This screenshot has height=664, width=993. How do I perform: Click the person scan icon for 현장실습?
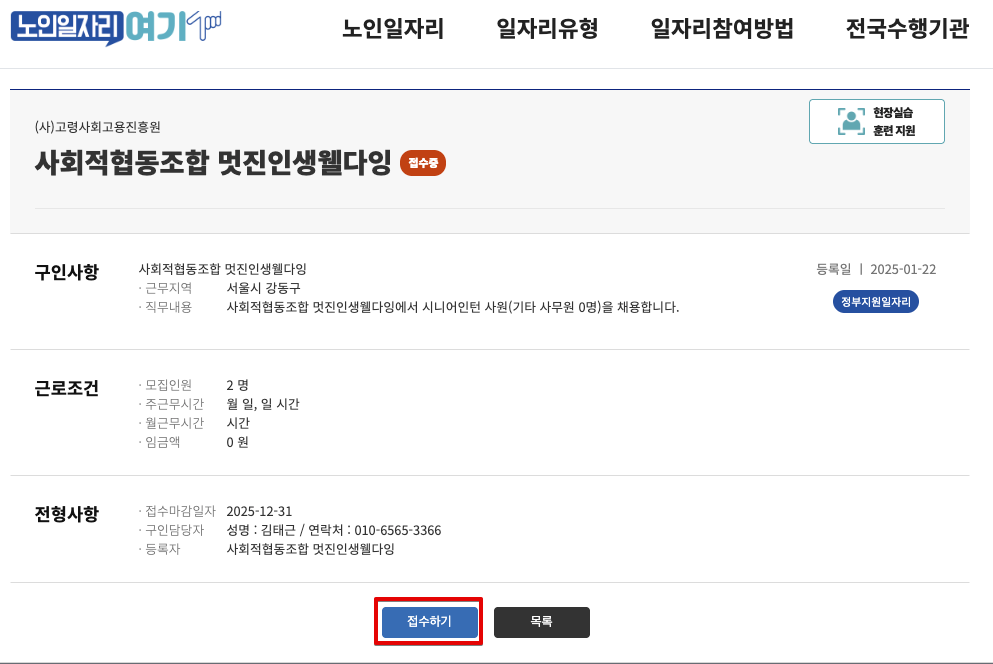point(853,121)
